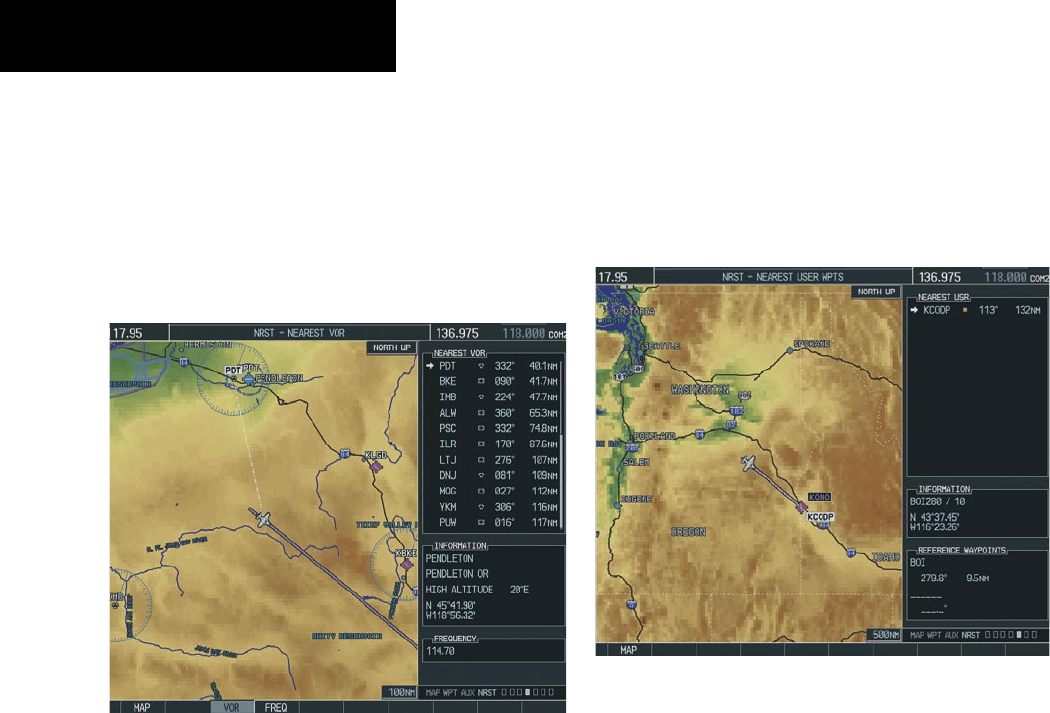The height and width of the screenshot is (713, 1050).
Task: Click the PENDLETON OR information line
Action: 457,574
